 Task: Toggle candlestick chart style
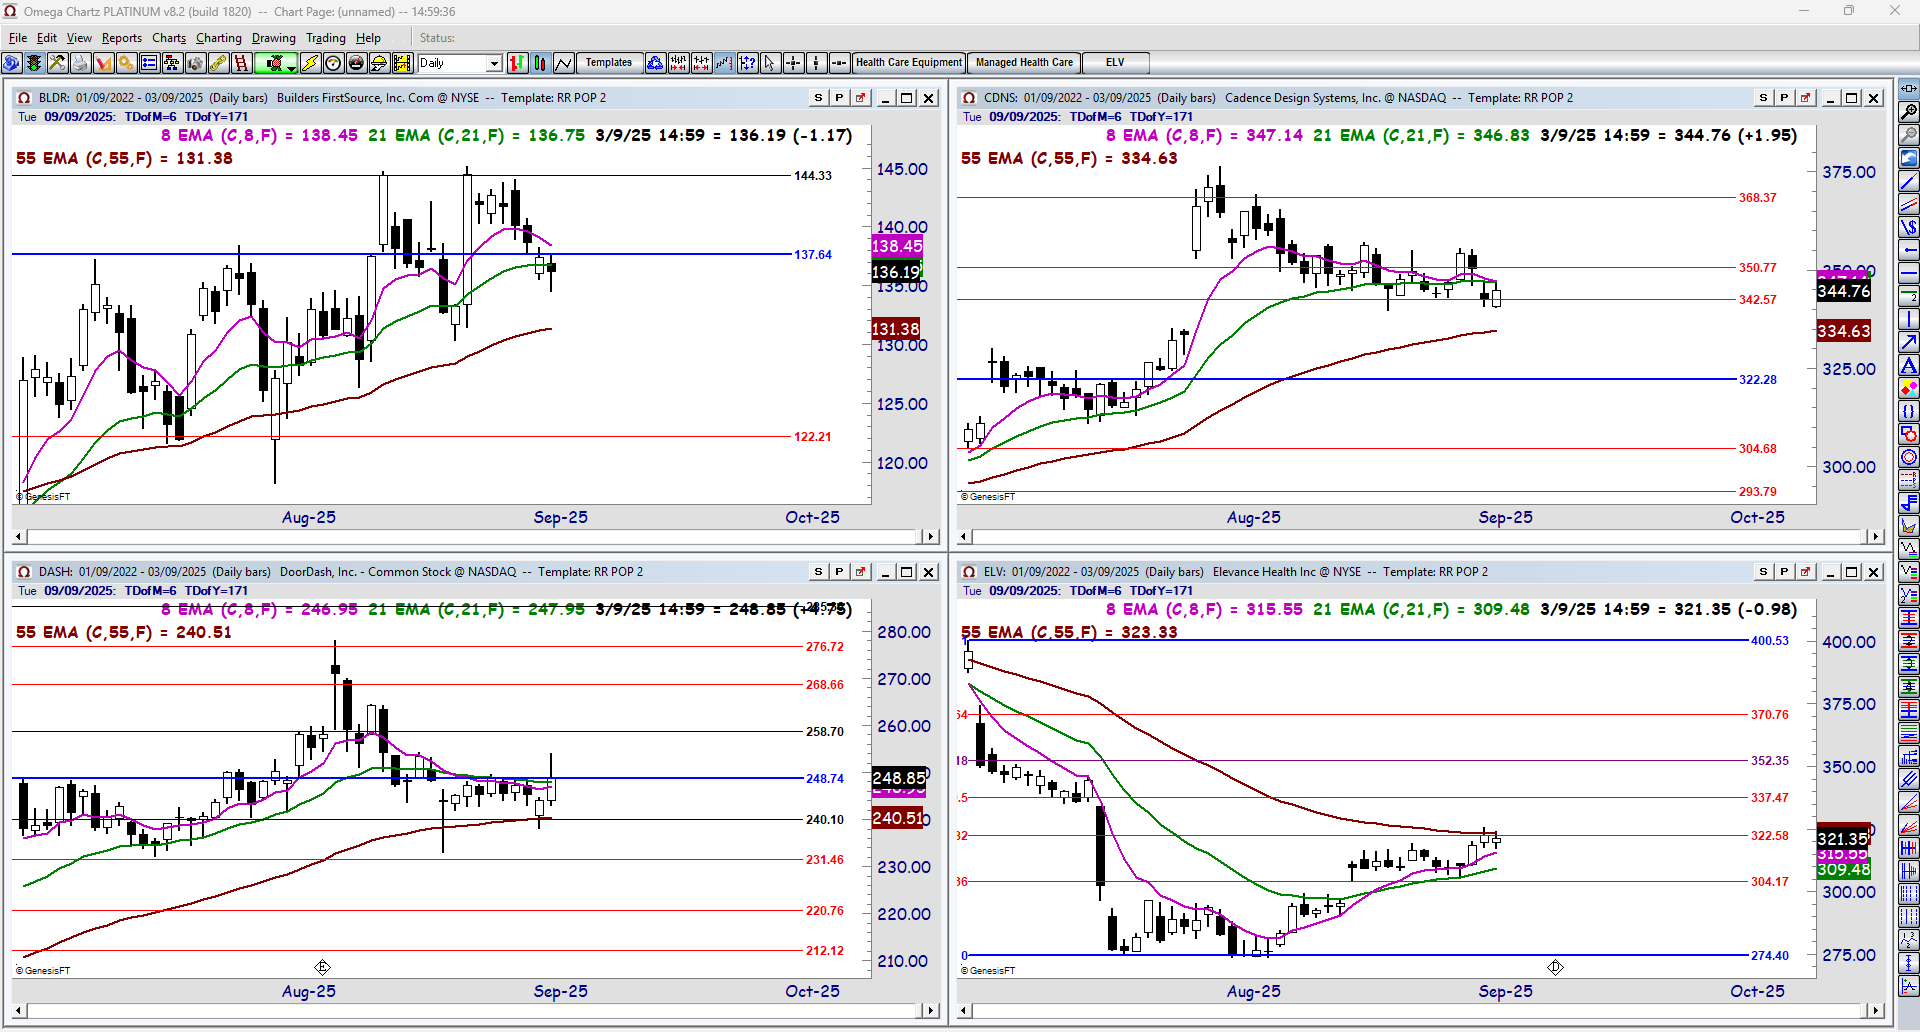540,63
